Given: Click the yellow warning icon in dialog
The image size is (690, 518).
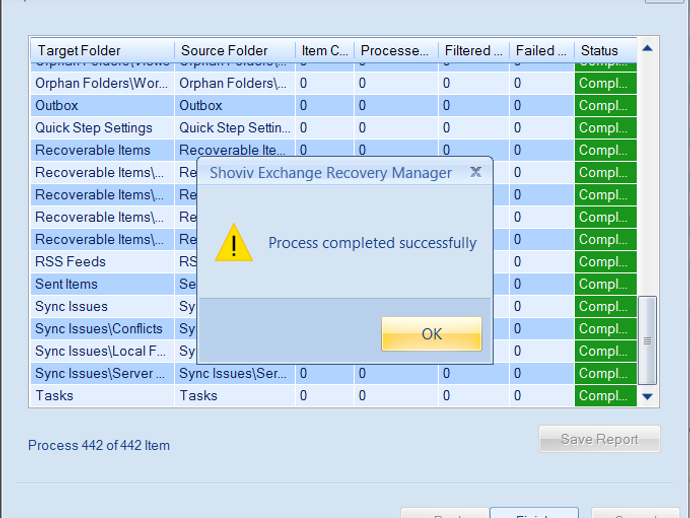Looking at the screenshot, I should click(x=234, y=243).
